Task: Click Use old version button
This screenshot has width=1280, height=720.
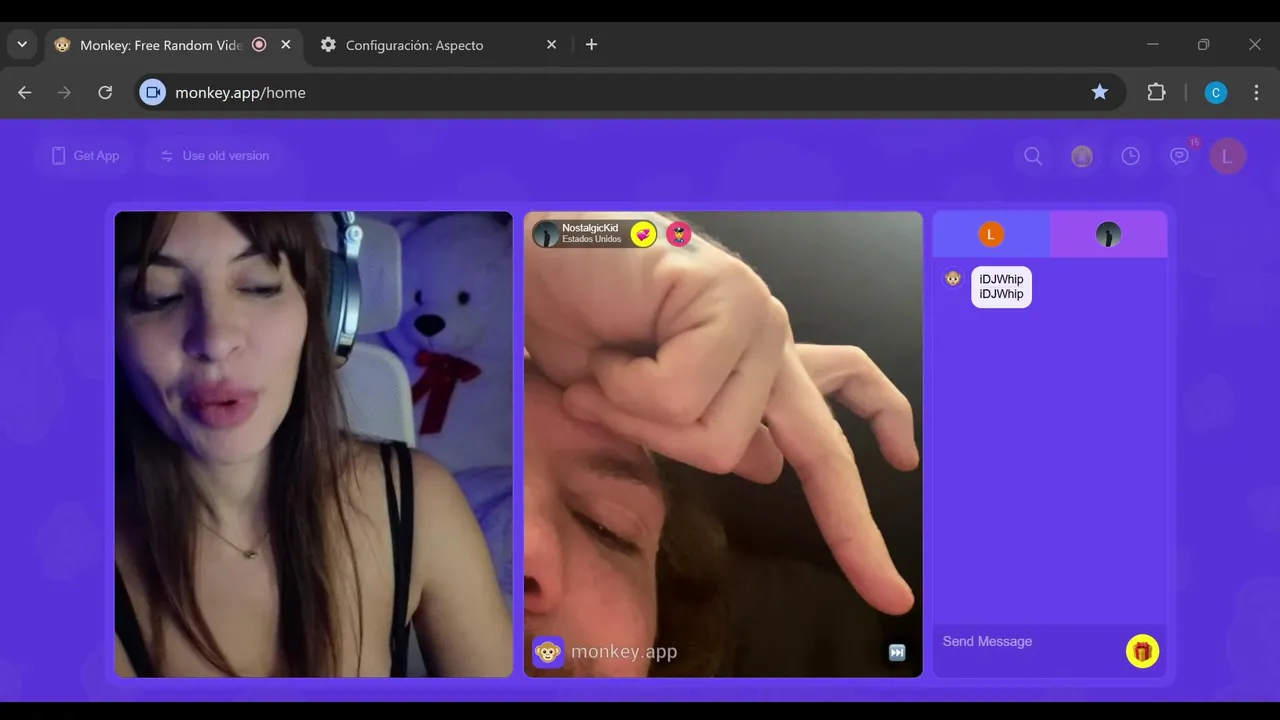Action: coord(215,156)
